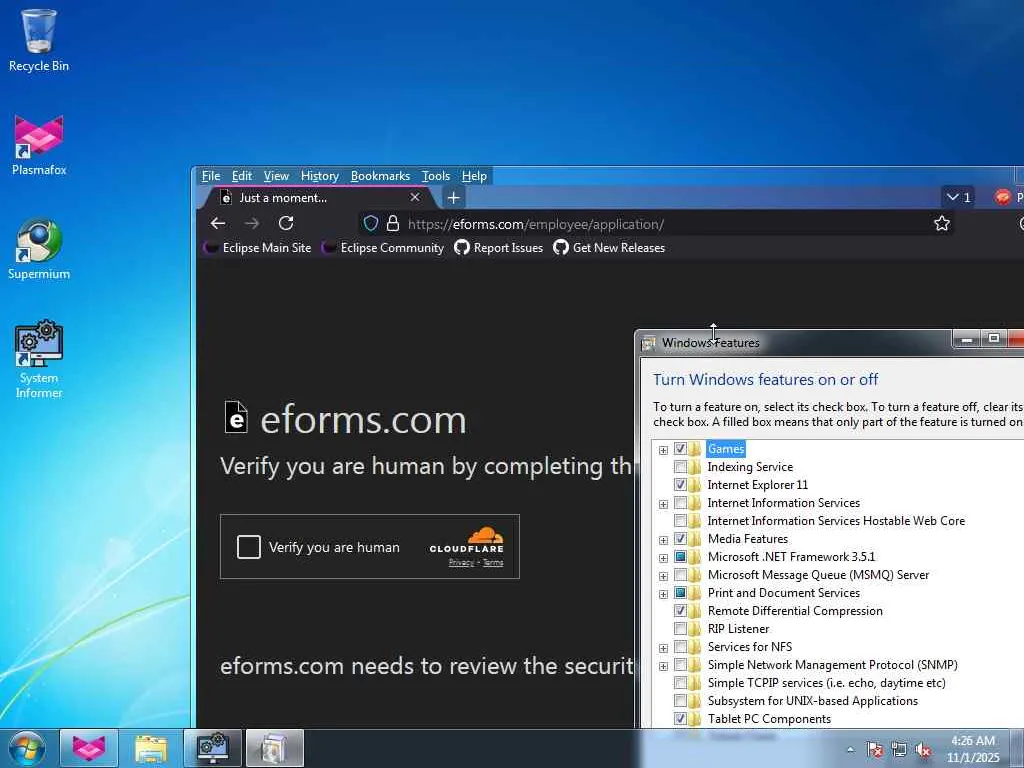
Task: Open Cloudflare Privacy link
Action: (x=461, y=562)
